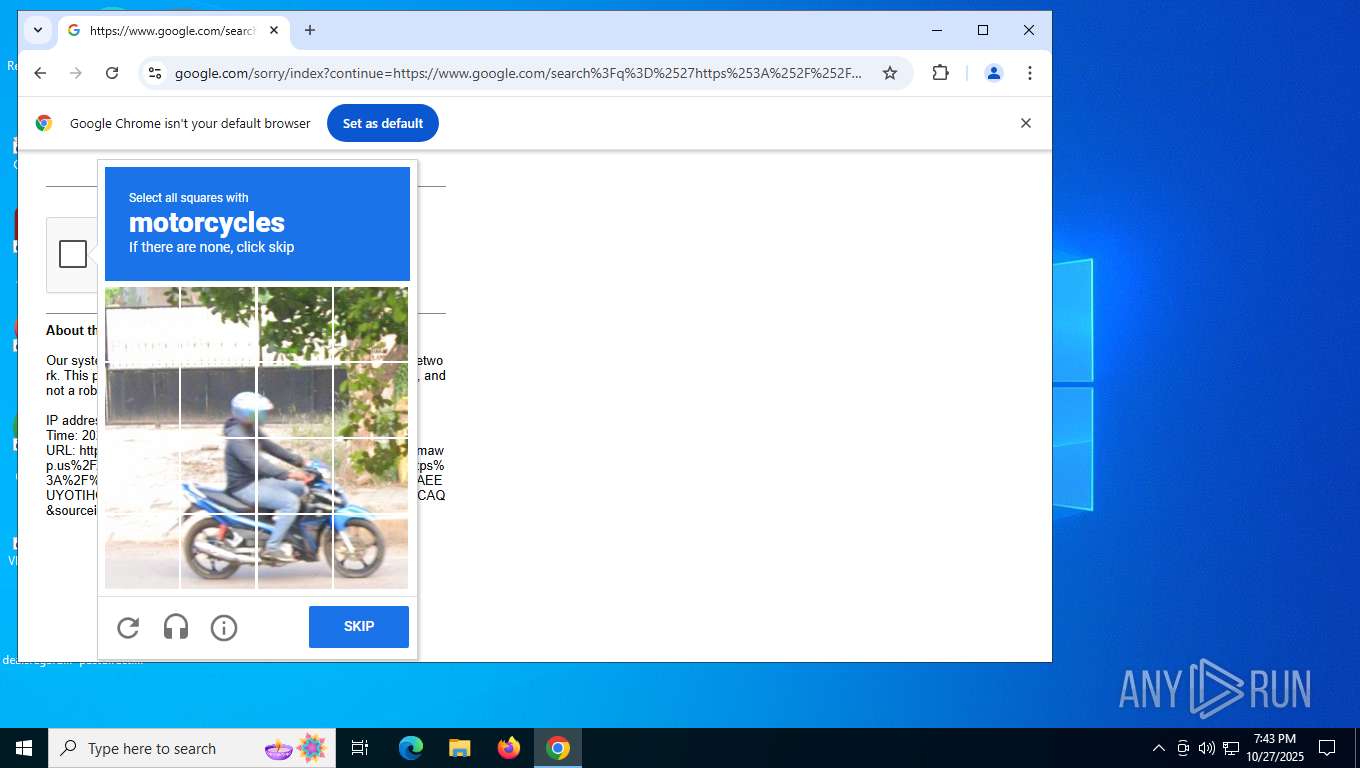Open Task View from the taskbar
Image resolution: width=1360 pixels, height=768 pixels.
pos(360,748)
